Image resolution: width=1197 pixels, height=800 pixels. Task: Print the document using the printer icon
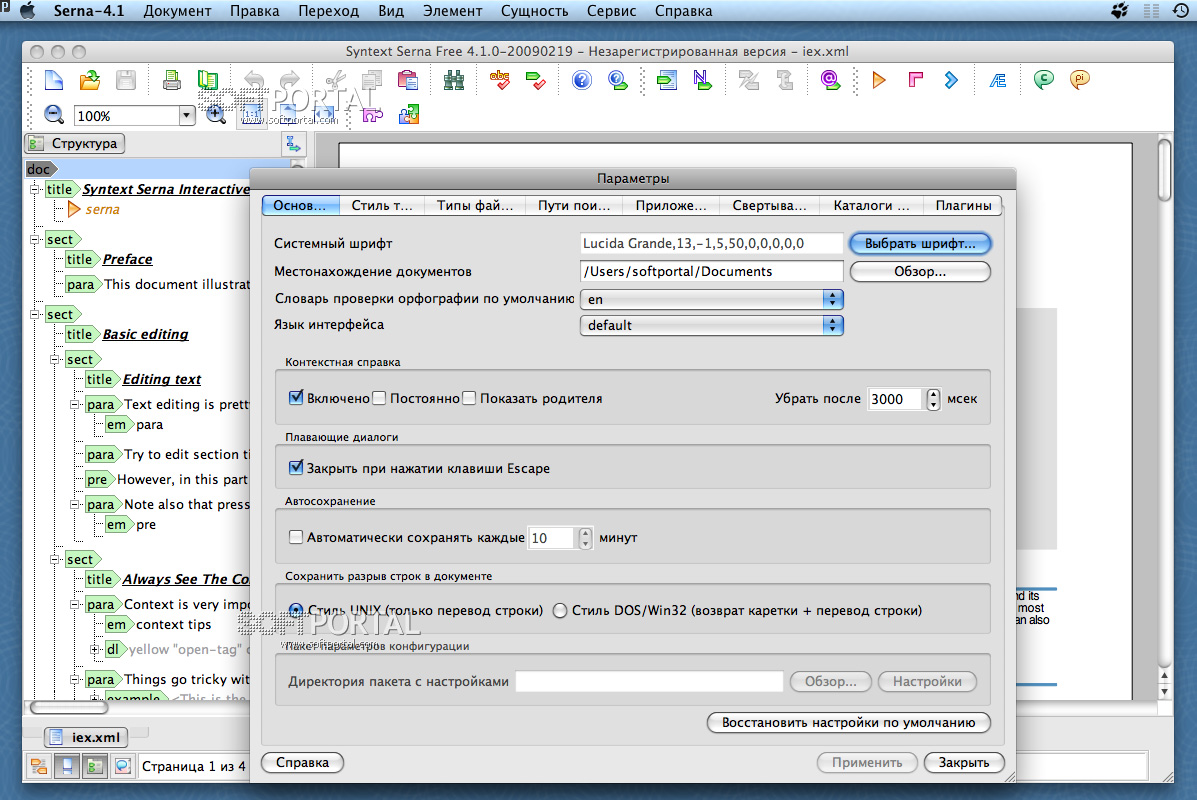click(172, 80)
